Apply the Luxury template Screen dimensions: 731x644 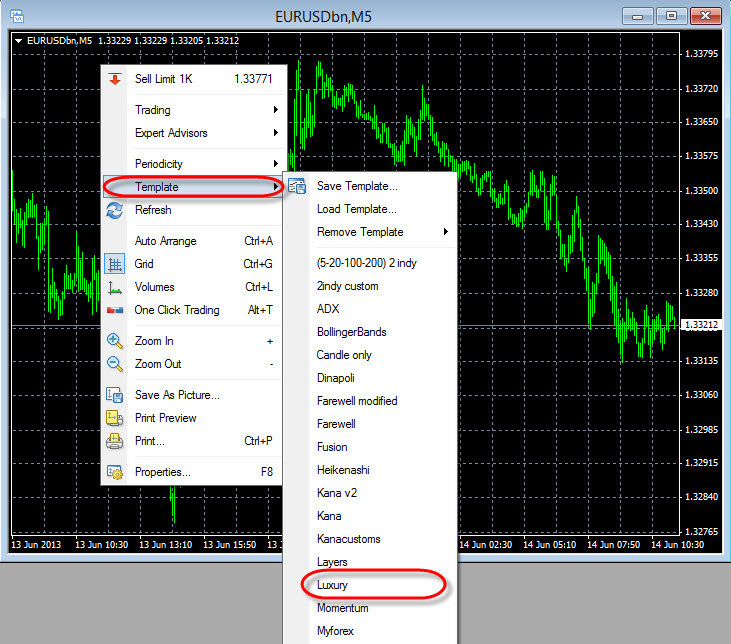pos(370,585)
